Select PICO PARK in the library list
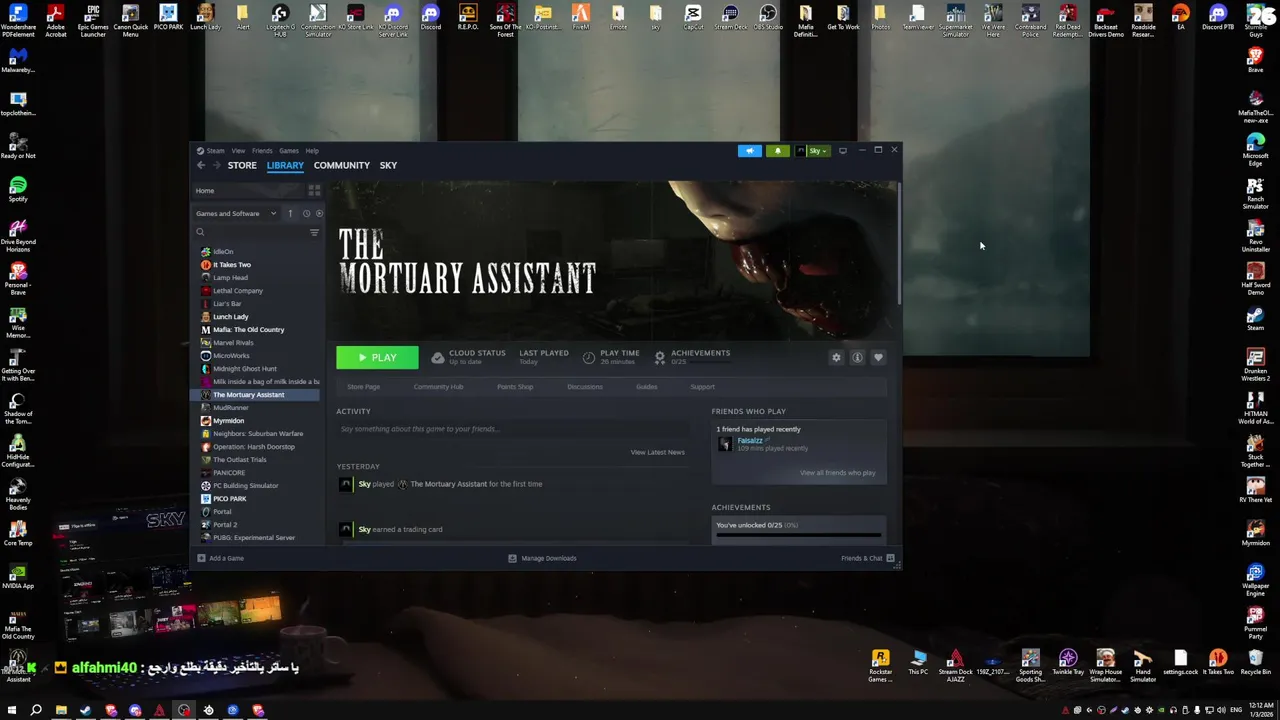 tap(229, 499)
